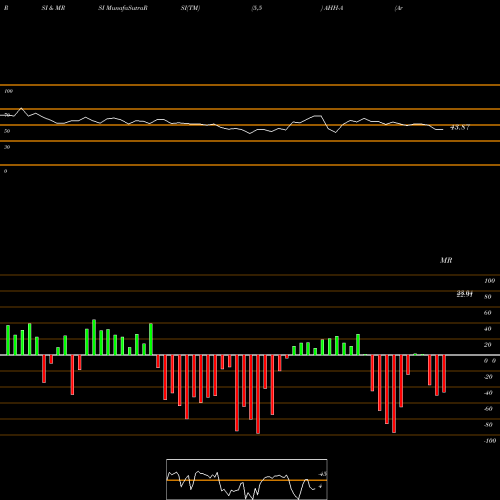Click the 'AHH-A' ticker header text
Image resolution: width=500 pixels, height=500 pixels.
(x=333, y=8)
